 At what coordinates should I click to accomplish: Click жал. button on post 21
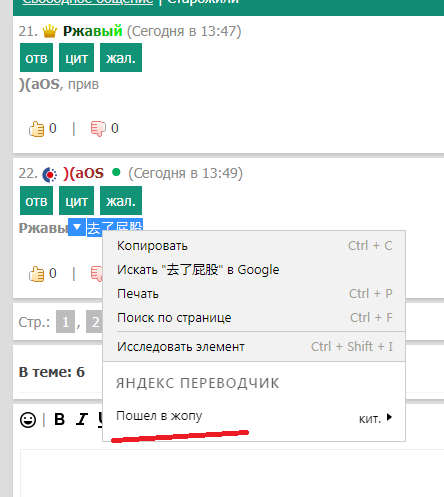(x=121, y=58)
